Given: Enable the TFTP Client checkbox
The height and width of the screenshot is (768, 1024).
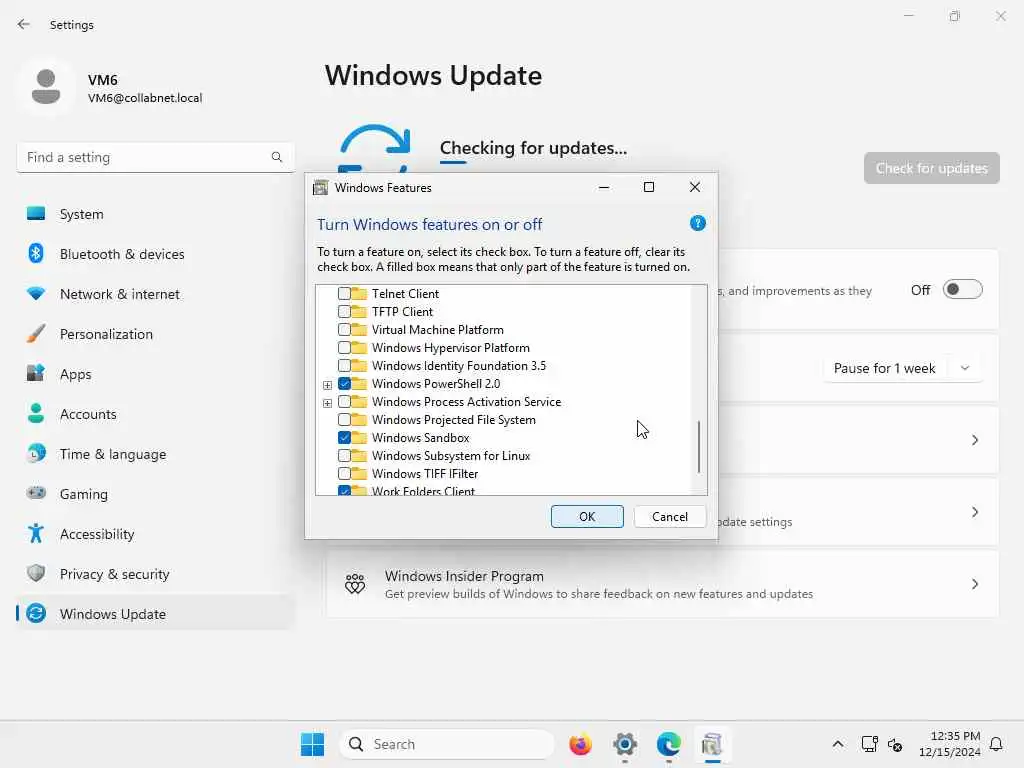Looking at the screenshot, I should point(344,312).
